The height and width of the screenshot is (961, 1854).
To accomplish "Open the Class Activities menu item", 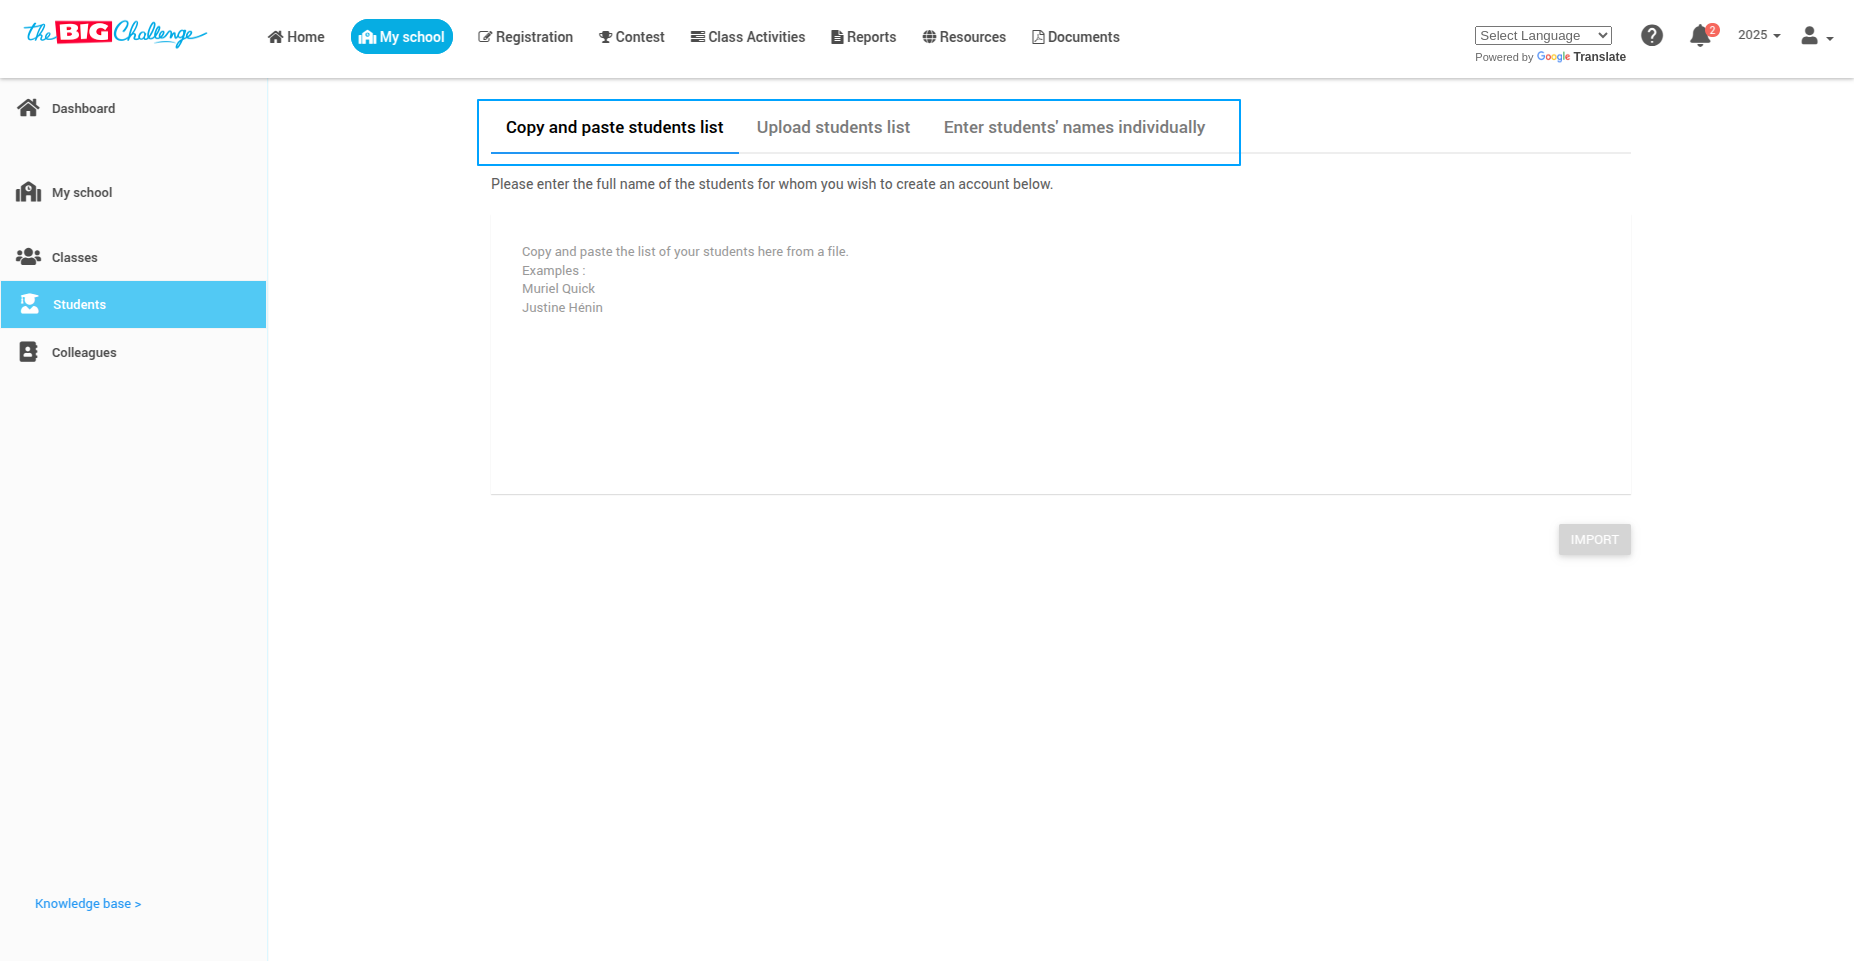I will point(748,37).
